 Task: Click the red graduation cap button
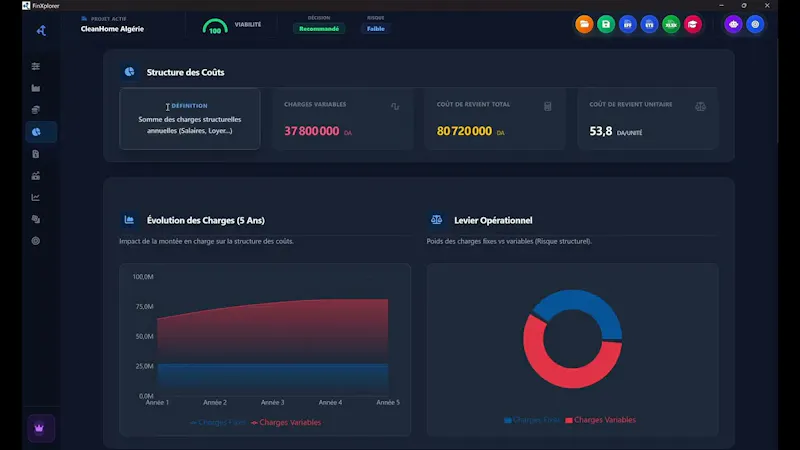click(693, 24)
